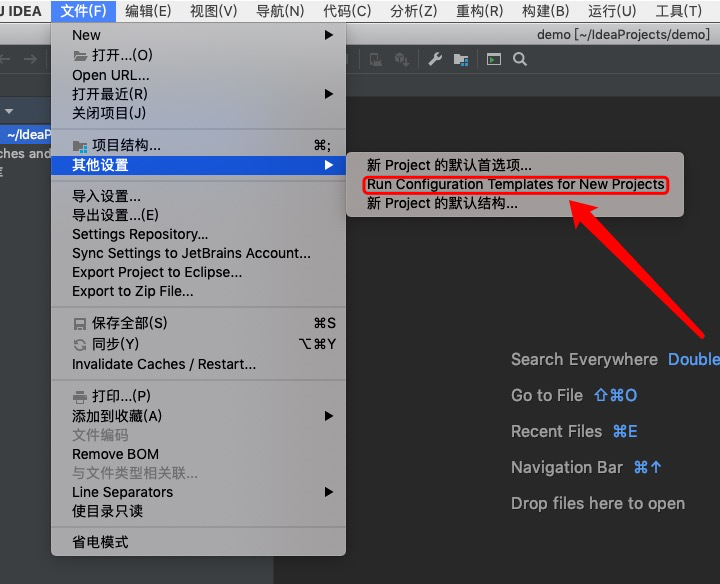Choose 使目录只读 menu item
This screenshot has width=720, height=584.
[x=198, y=511]
